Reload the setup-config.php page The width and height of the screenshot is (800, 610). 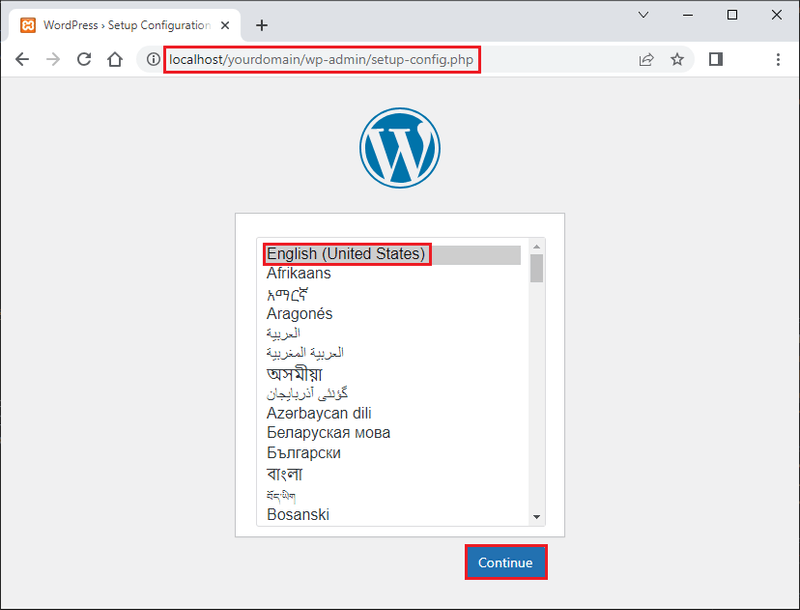[84, 59]
